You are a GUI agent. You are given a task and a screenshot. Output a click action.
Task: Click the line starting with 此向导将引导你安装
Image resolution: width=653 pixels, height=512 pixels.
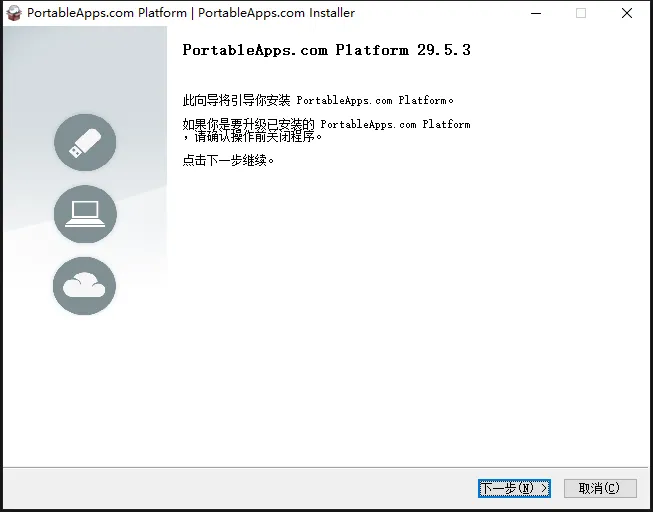318,100
